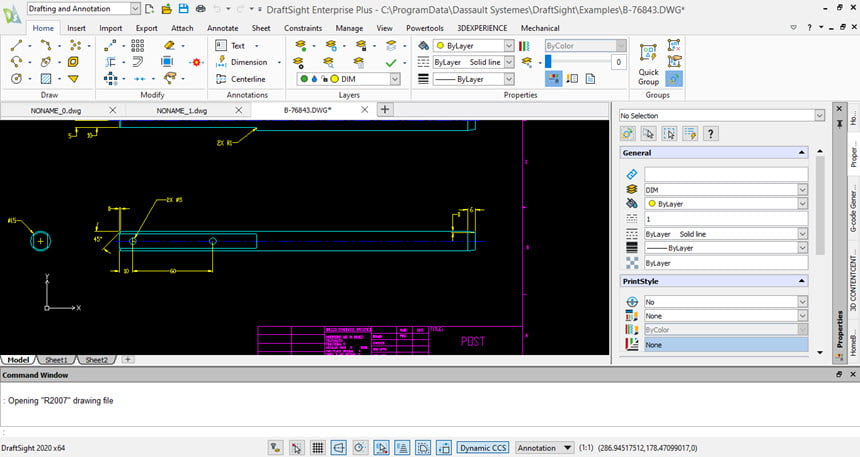Close the Command Window
The image size is (860, 457).
click(853, 374)
